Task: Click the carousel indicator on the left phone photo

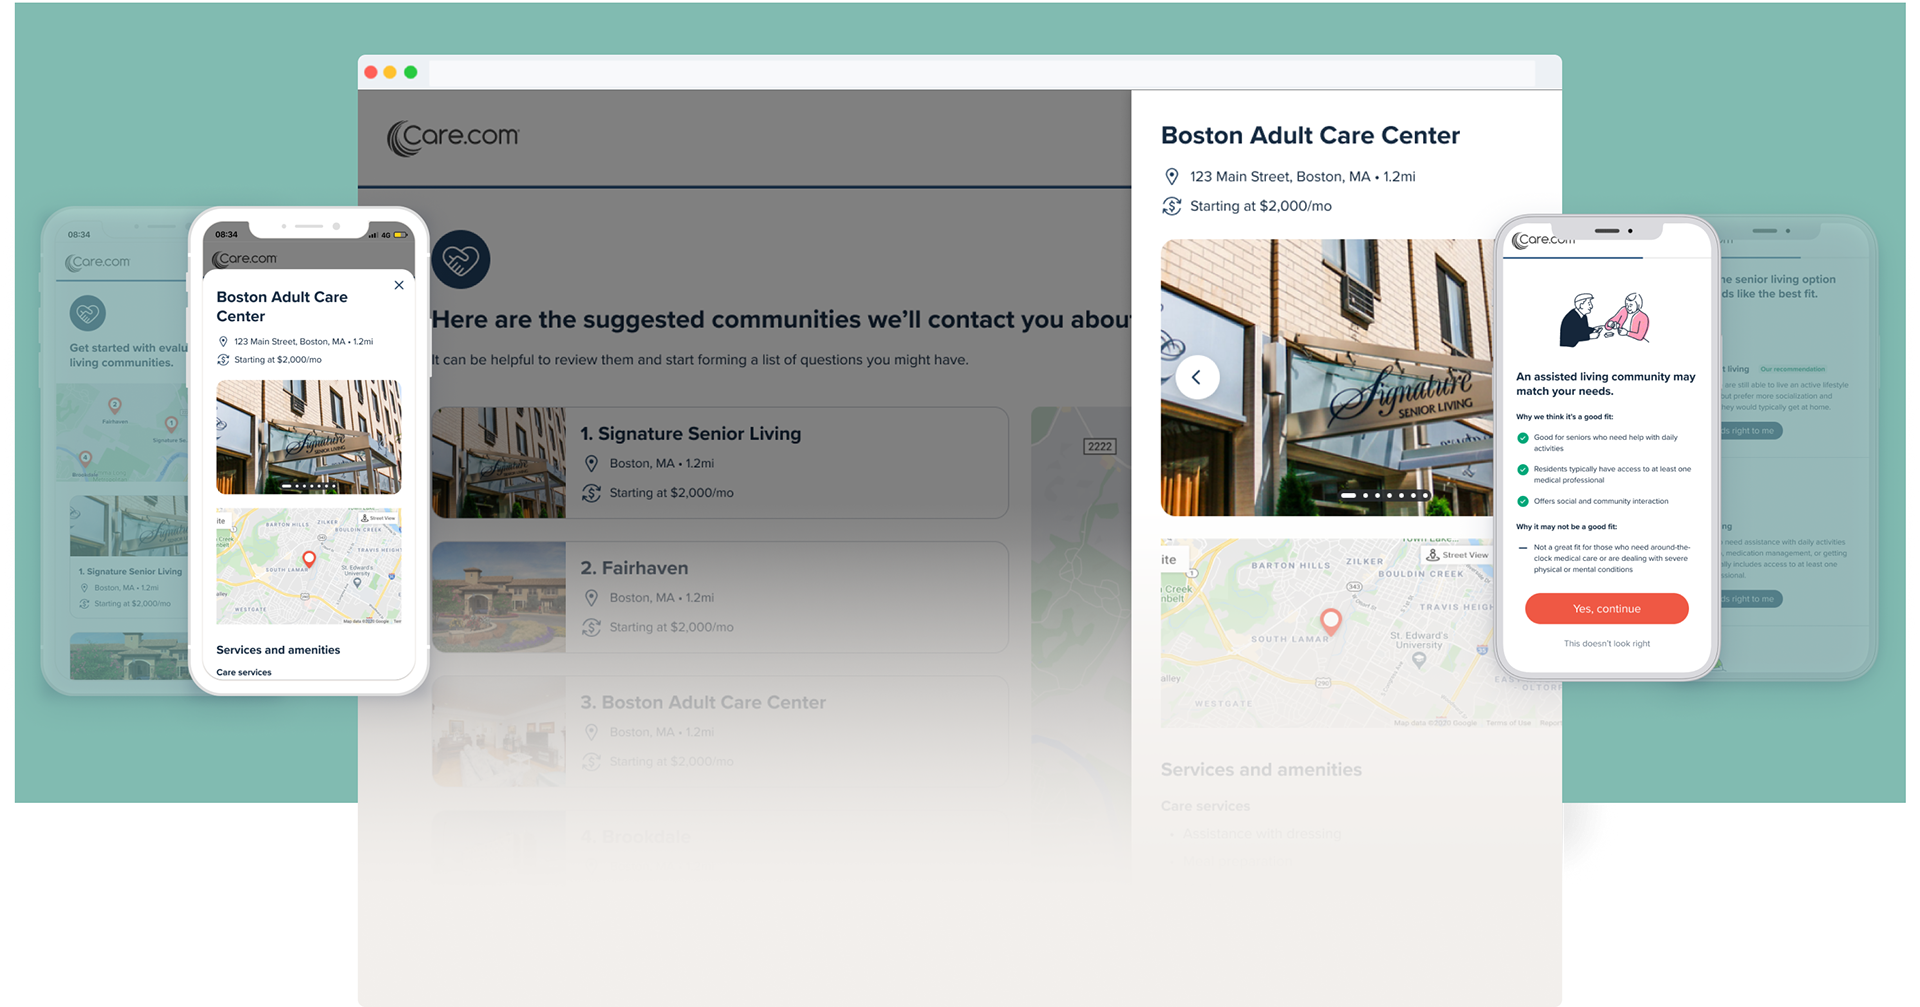Action: (x=309, y=486)
